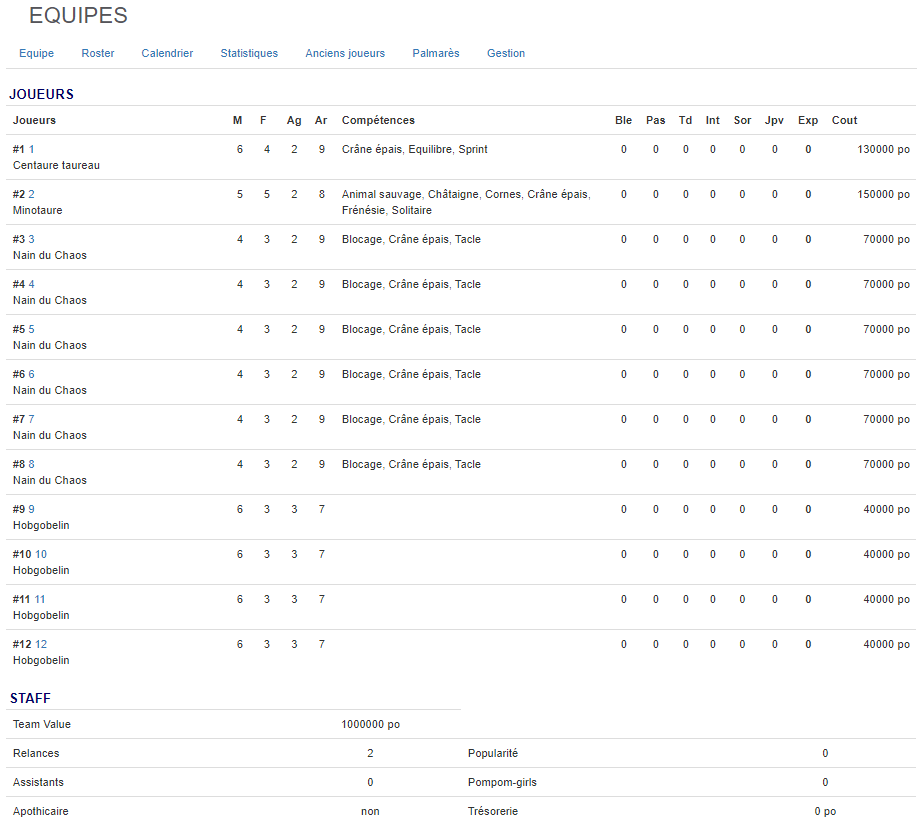
Task: Open Nain du Chaos player #8 link
Action: tap(31, 464)
